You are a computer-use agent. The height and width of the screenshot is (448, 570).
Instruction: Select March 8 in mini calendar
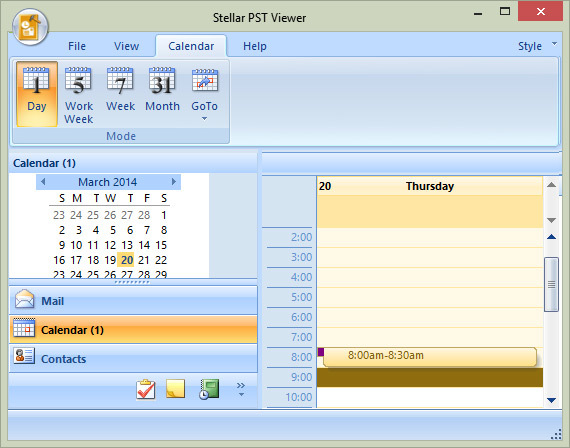click(164, 230)
